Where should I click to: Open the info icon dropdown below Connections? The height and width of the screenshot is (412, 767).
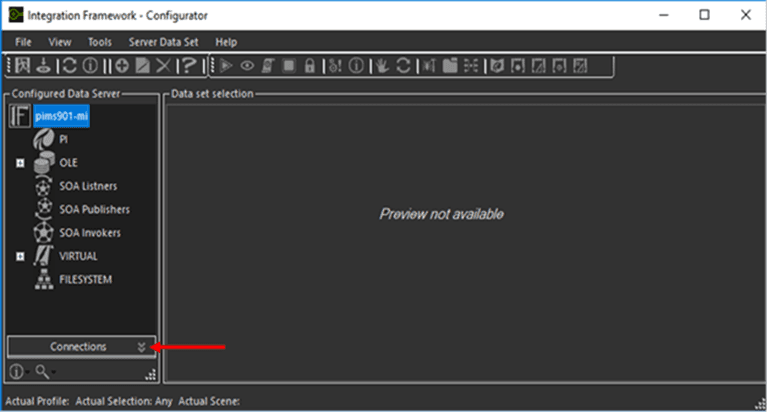[x=20, y=372]
